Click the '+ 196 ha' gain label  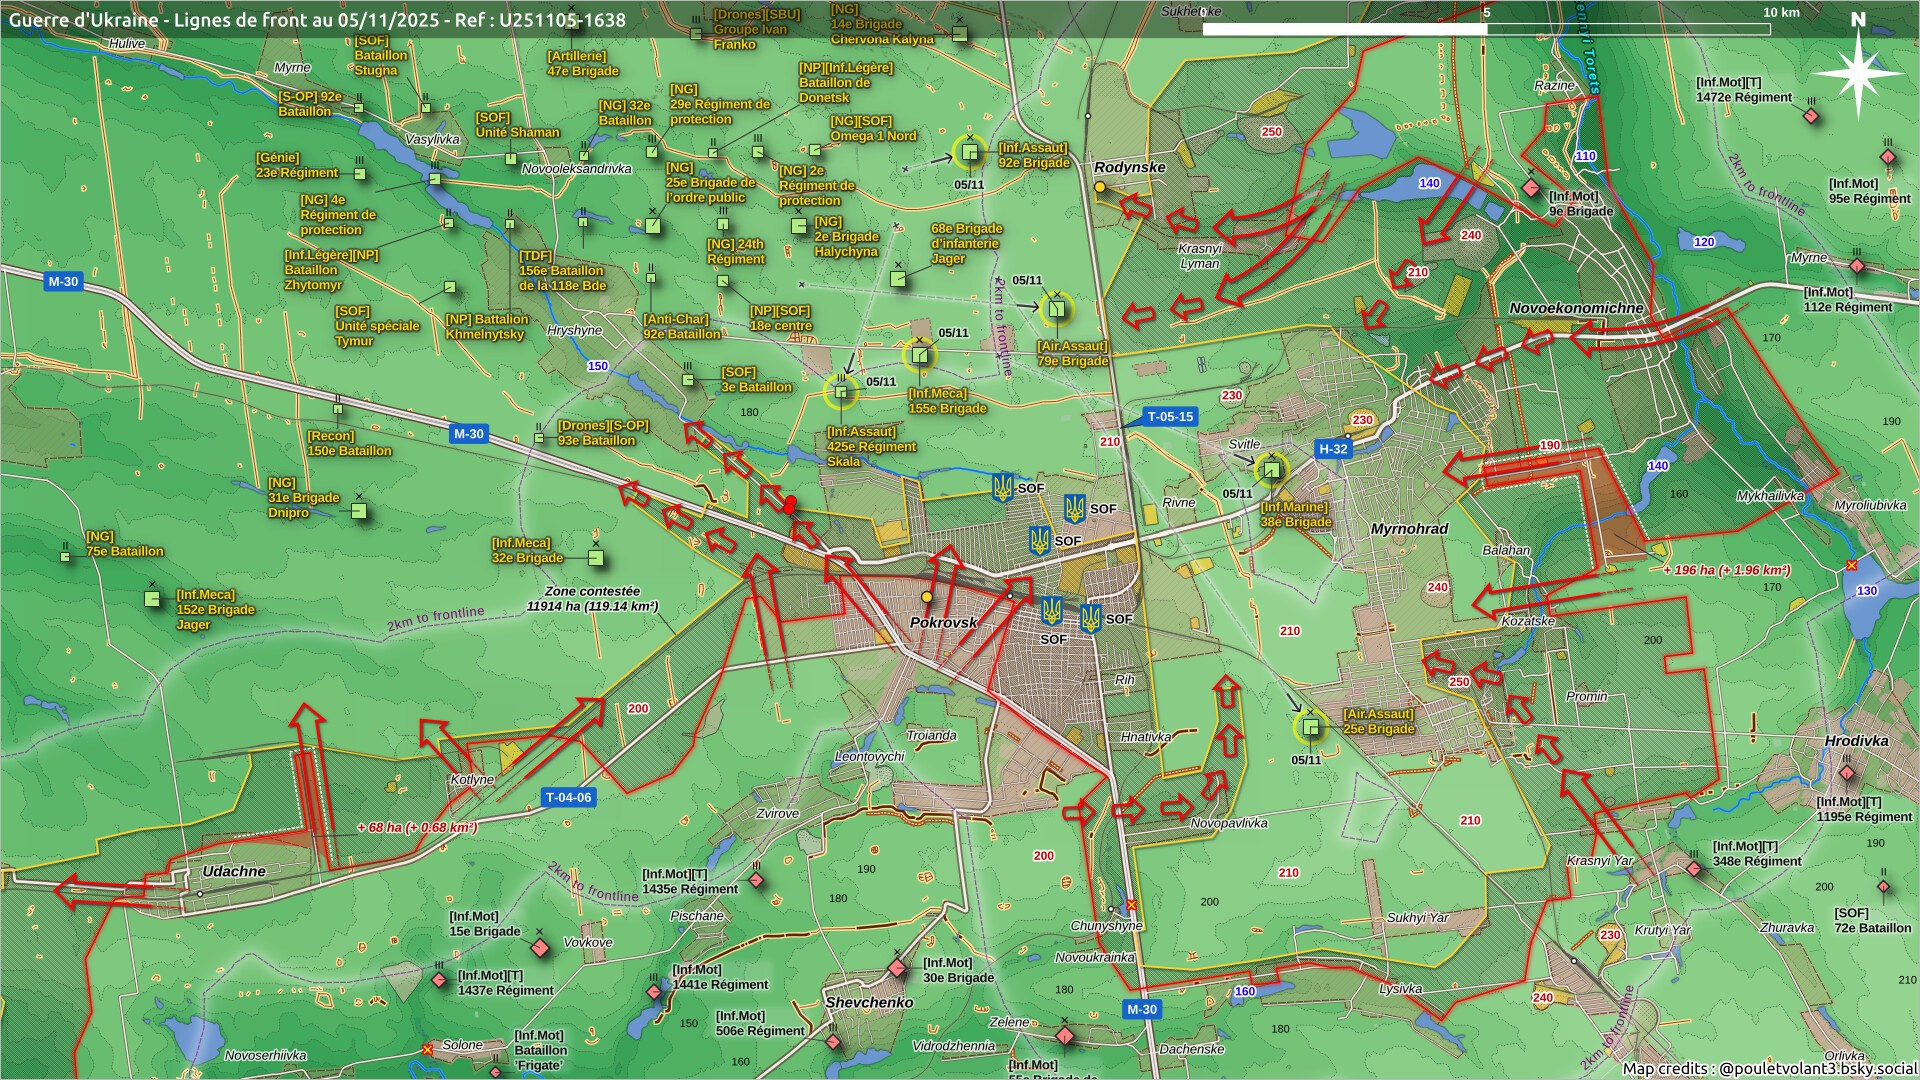coord(1726,570)
